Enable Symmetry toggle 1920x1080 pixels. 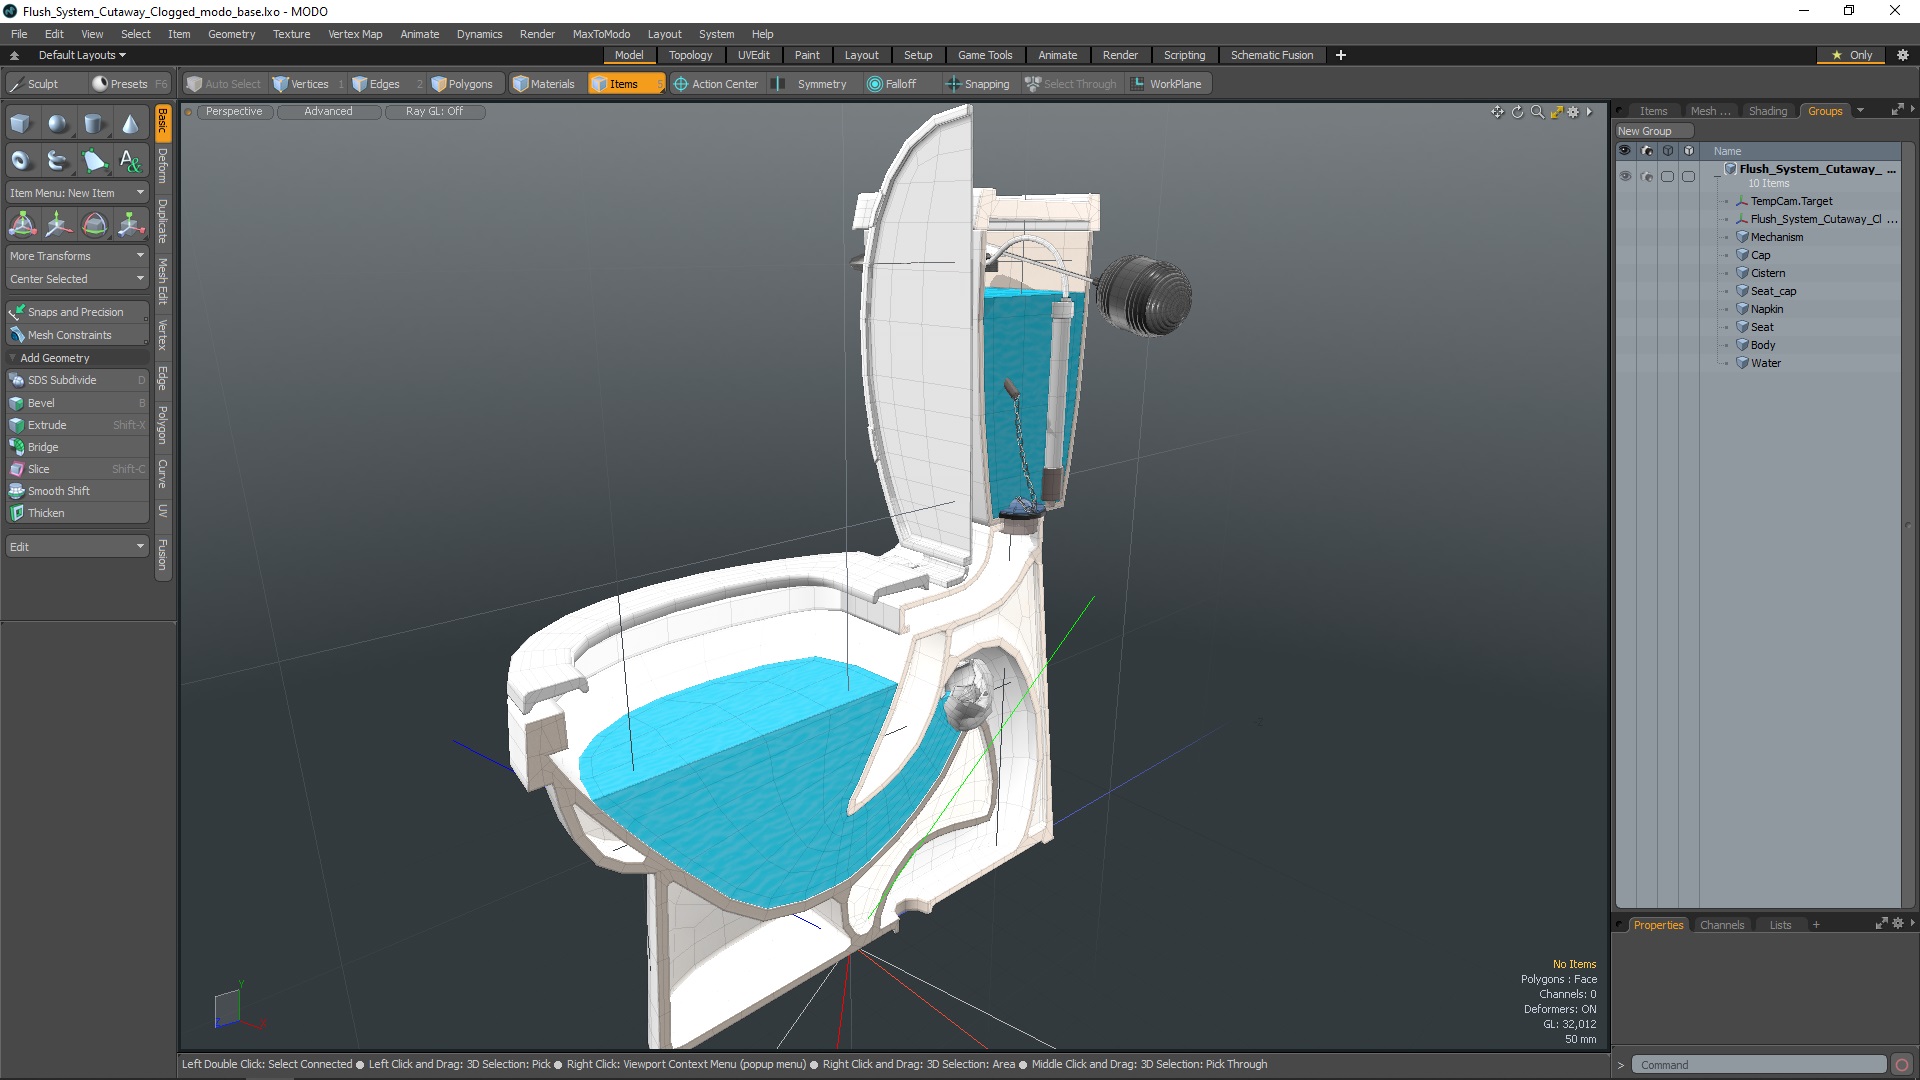tap(811, 84)
